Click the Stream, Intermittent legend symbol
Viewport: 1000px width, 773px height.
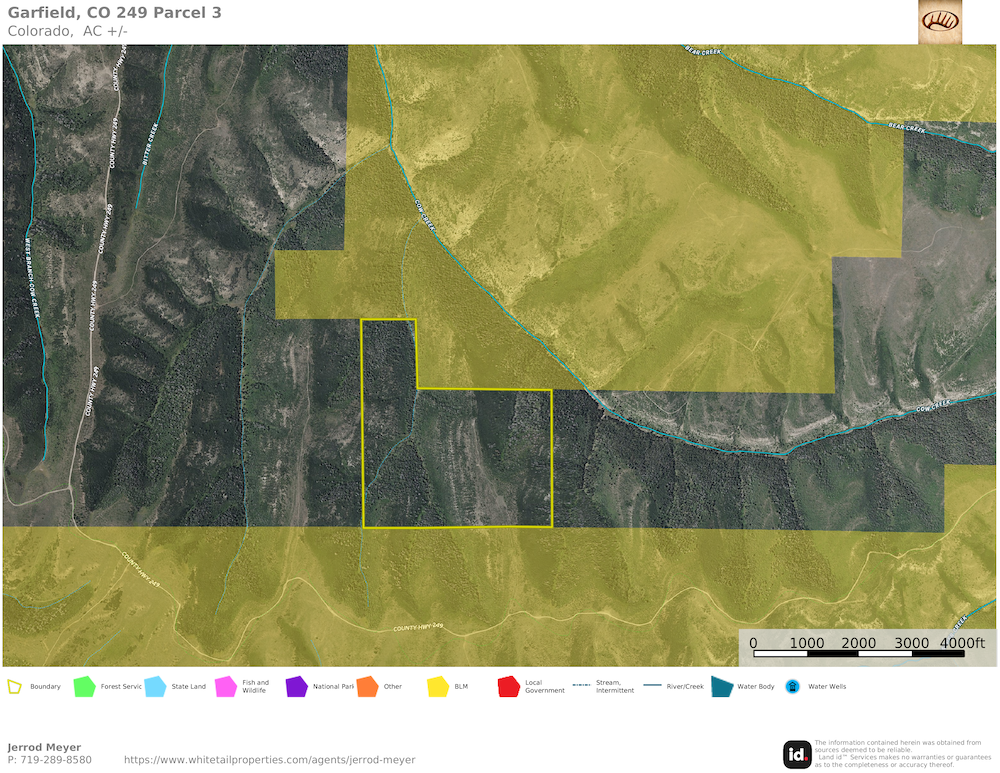coord(581,687)
